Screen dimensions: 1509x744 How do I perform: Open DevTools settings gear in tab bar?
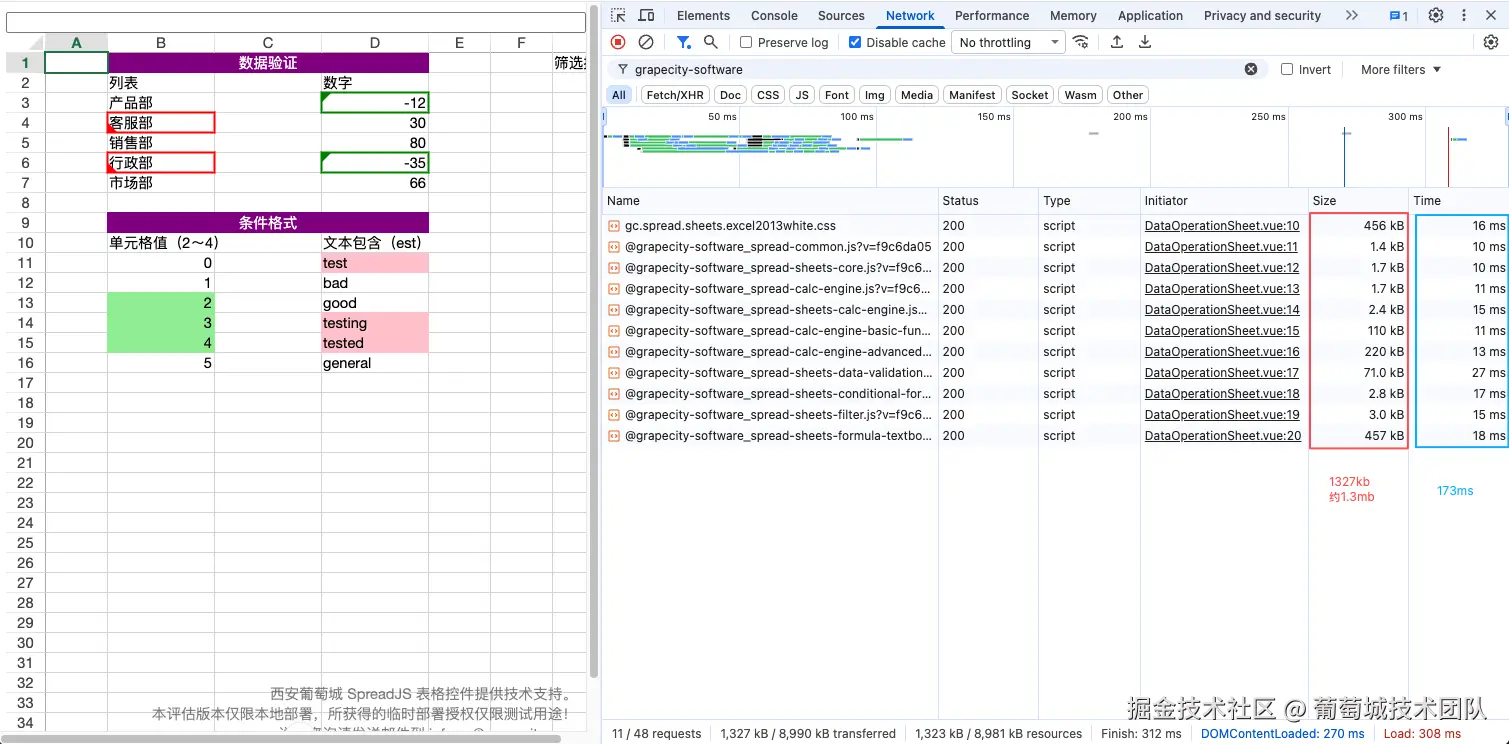[1436, 15]
